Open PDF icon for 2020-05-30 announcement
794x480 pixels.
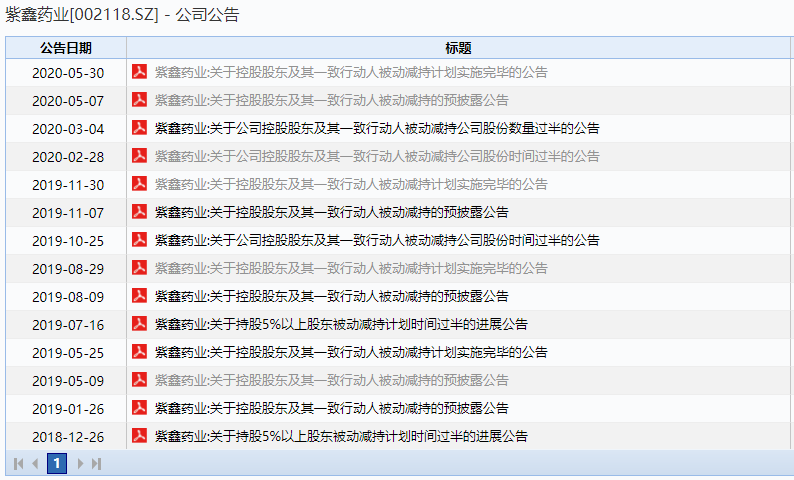tap(139, 71)
